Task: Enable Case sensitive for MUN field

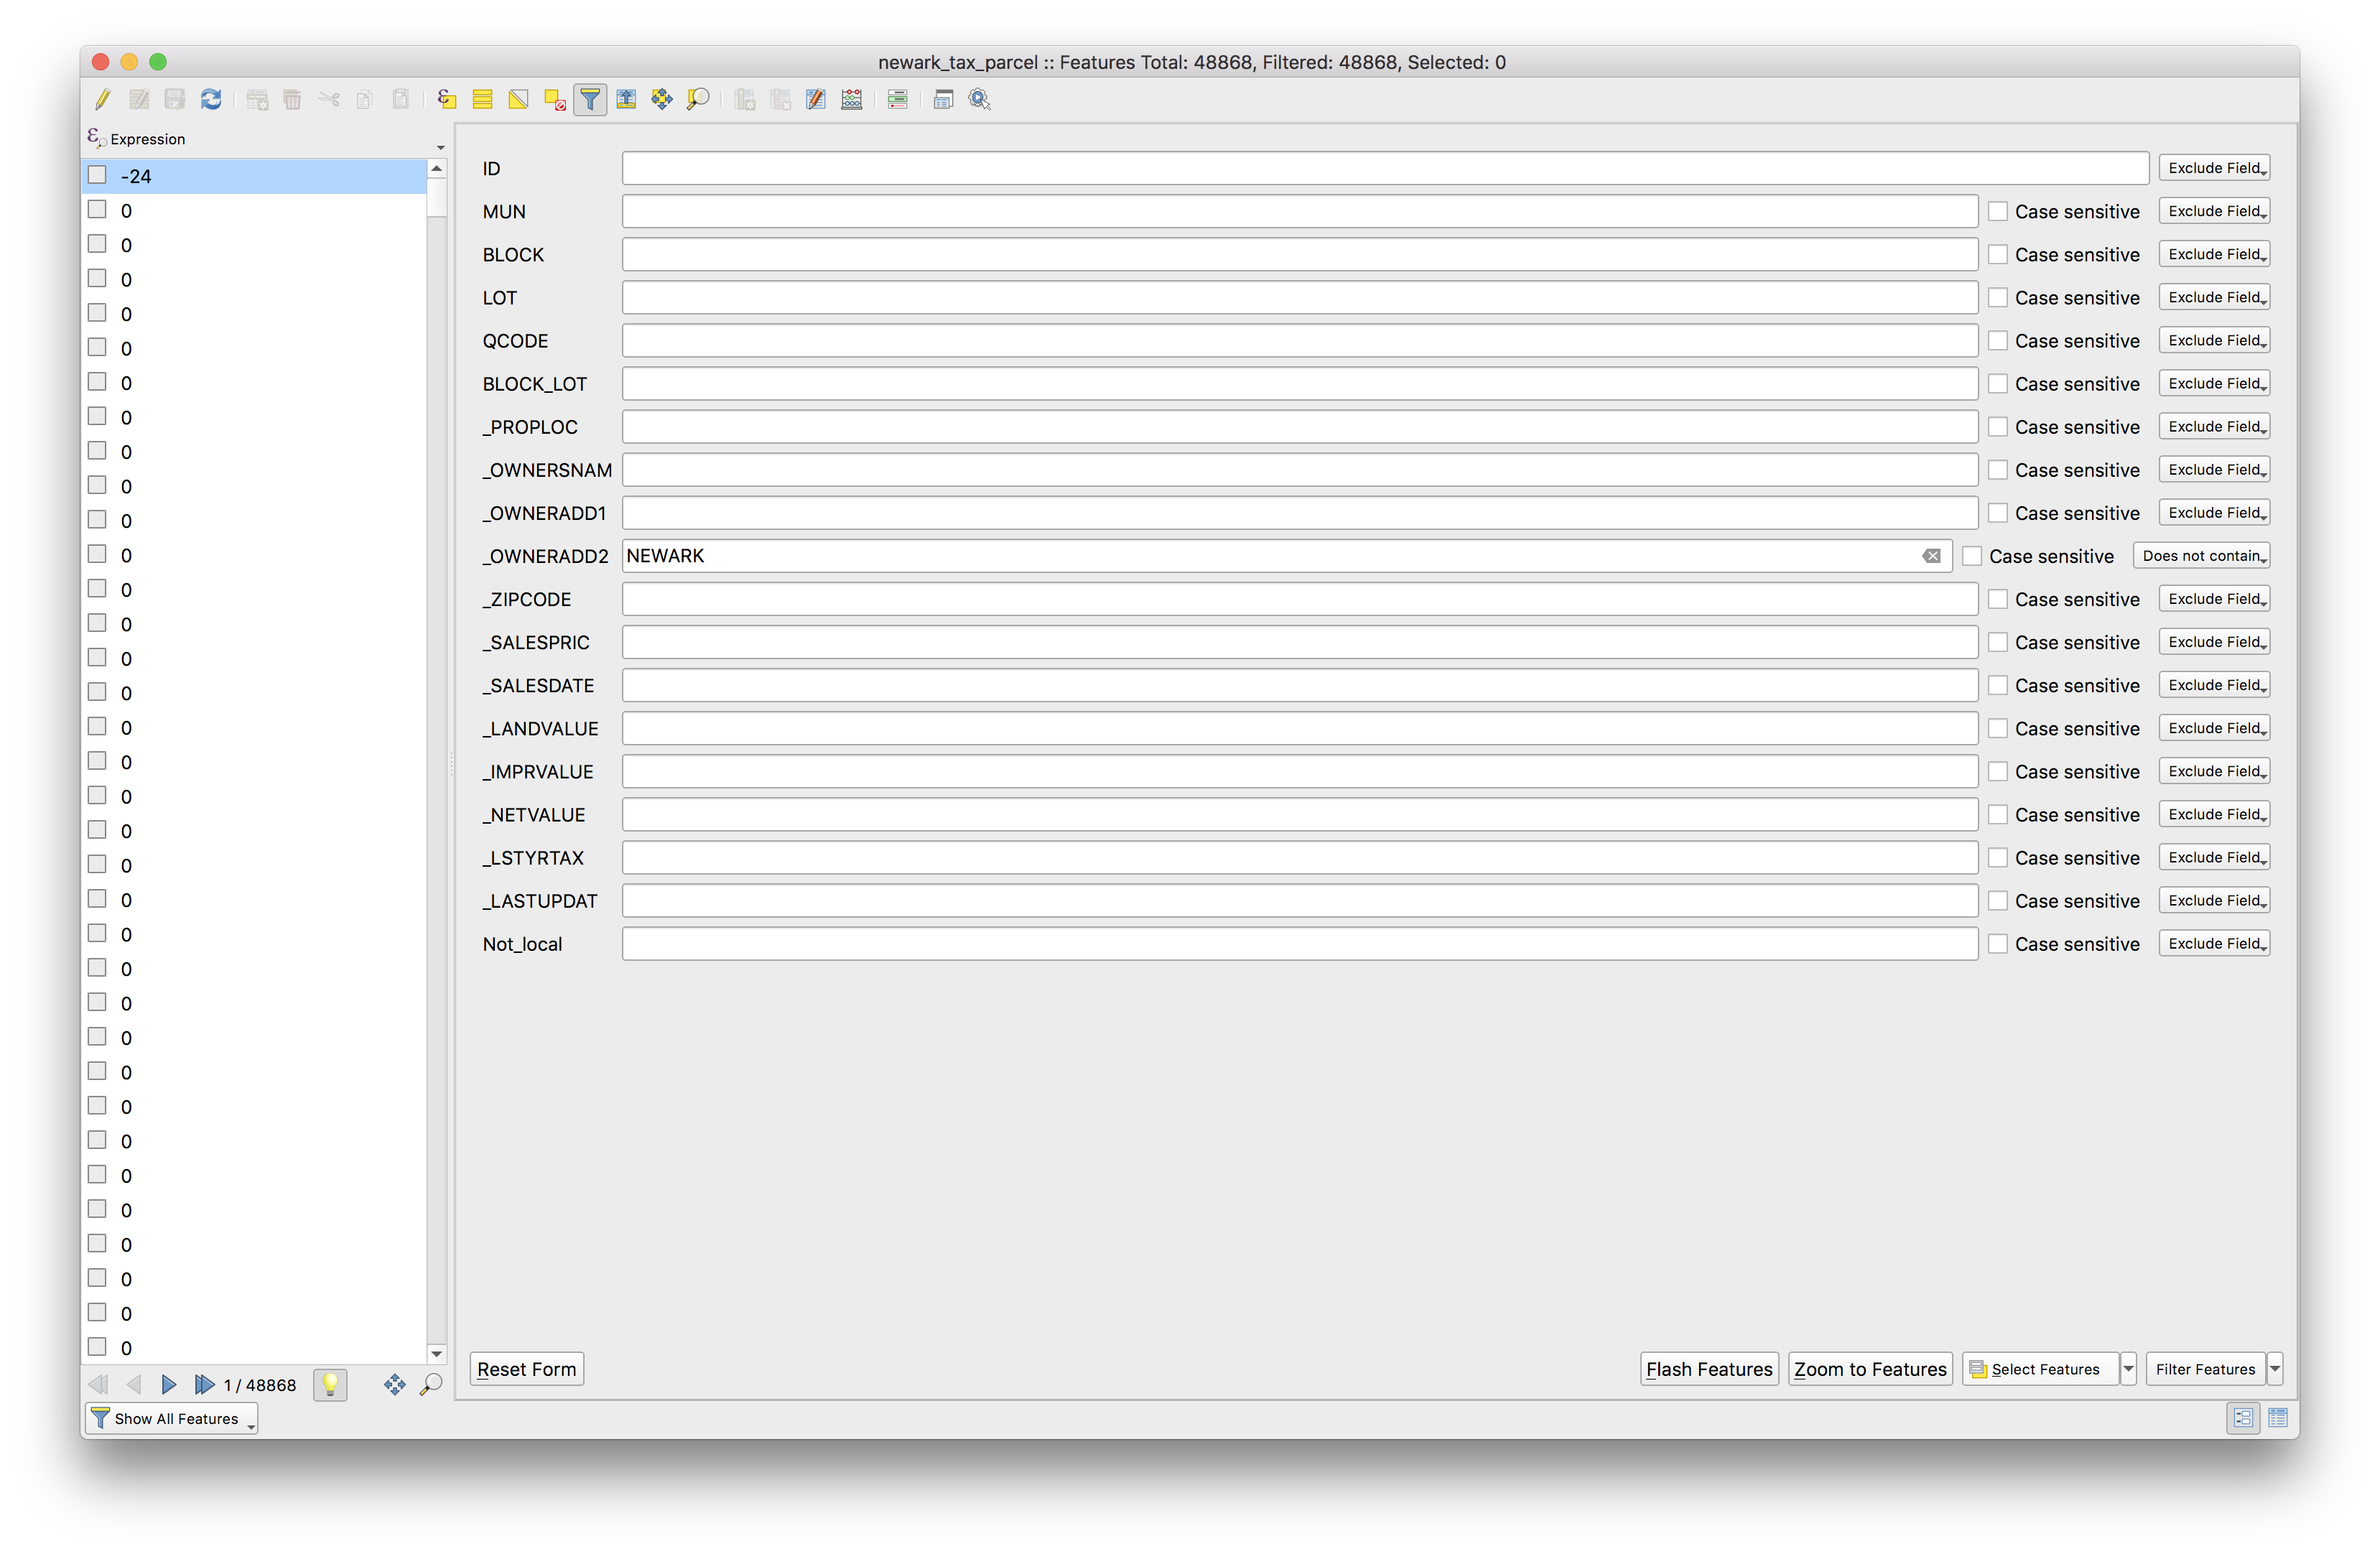Action: pos(1997,211)
